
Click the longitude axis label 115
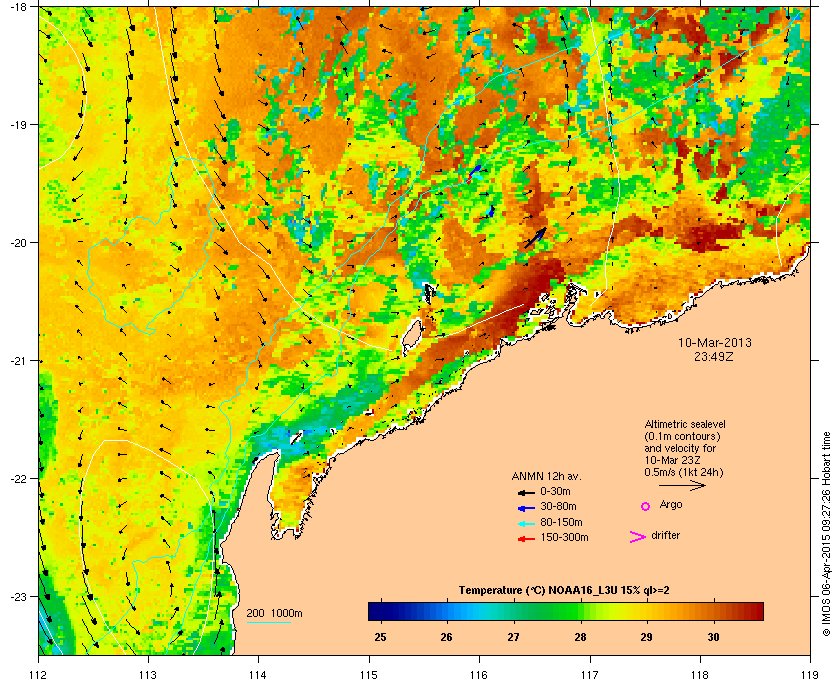tap(369, 675)
